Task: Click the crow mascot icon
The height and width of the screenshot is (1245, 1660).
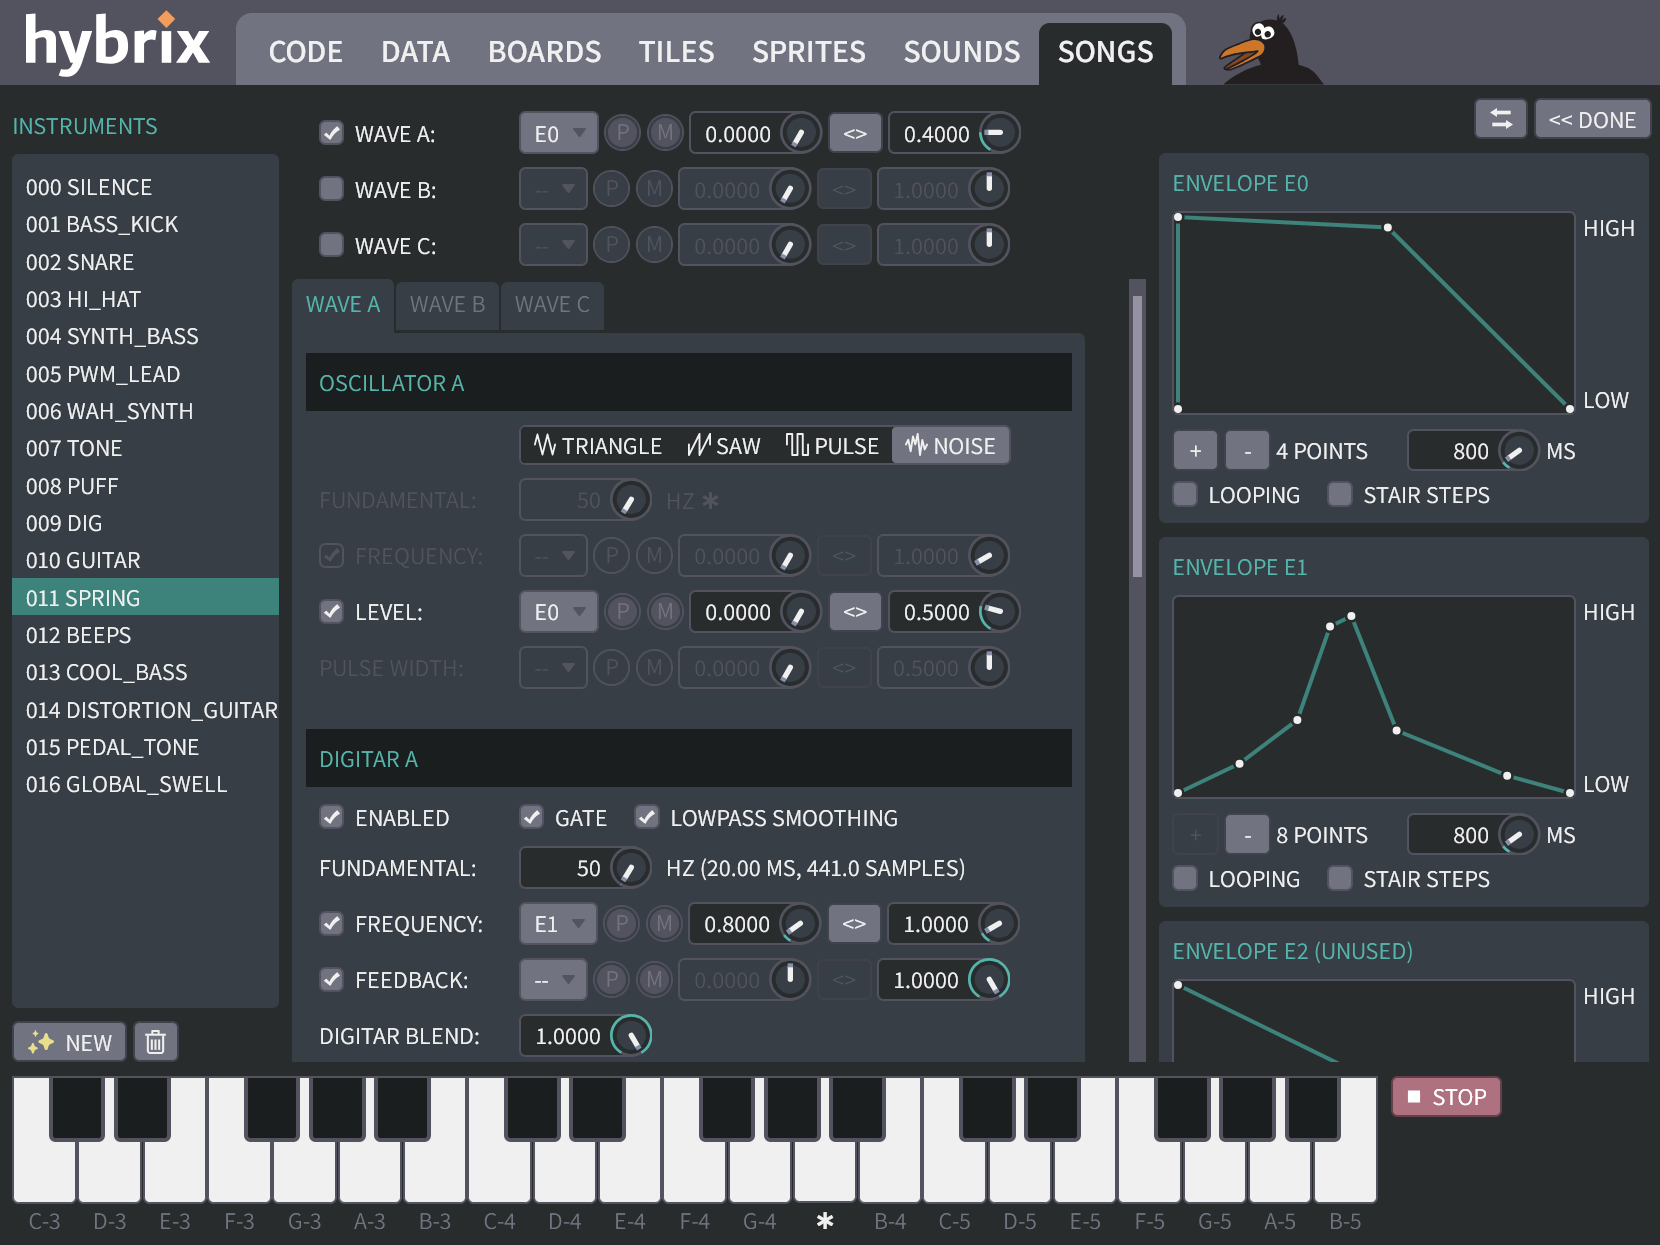Action: click(1267, 50)
